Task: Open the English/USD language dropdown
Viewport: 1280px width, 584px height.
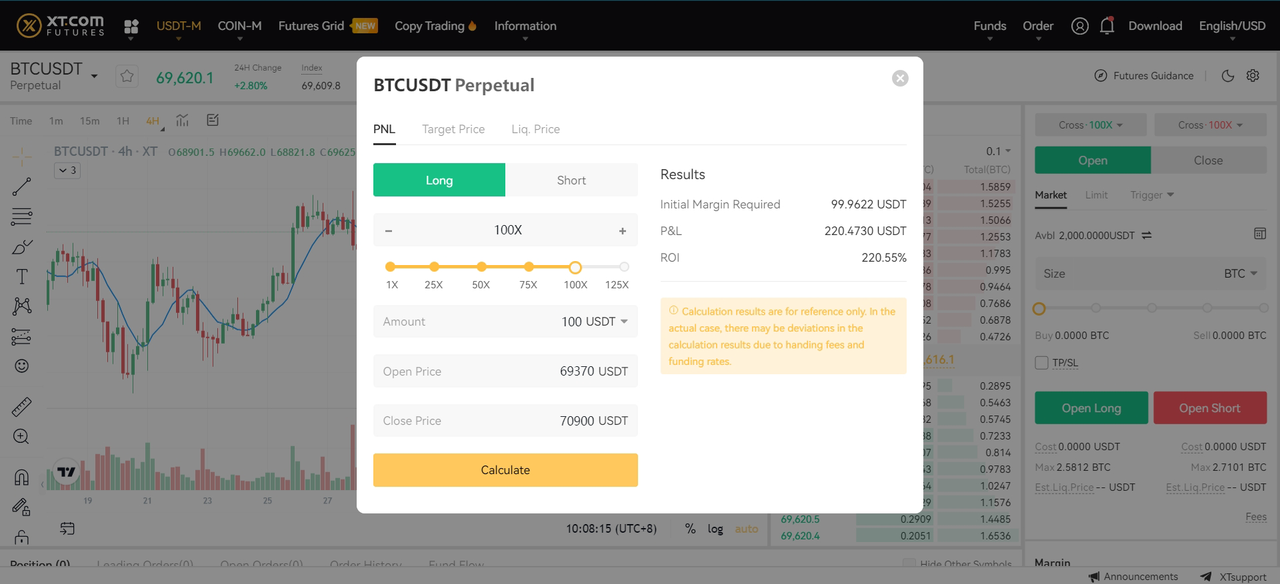Action: [x=1232, y=26]
